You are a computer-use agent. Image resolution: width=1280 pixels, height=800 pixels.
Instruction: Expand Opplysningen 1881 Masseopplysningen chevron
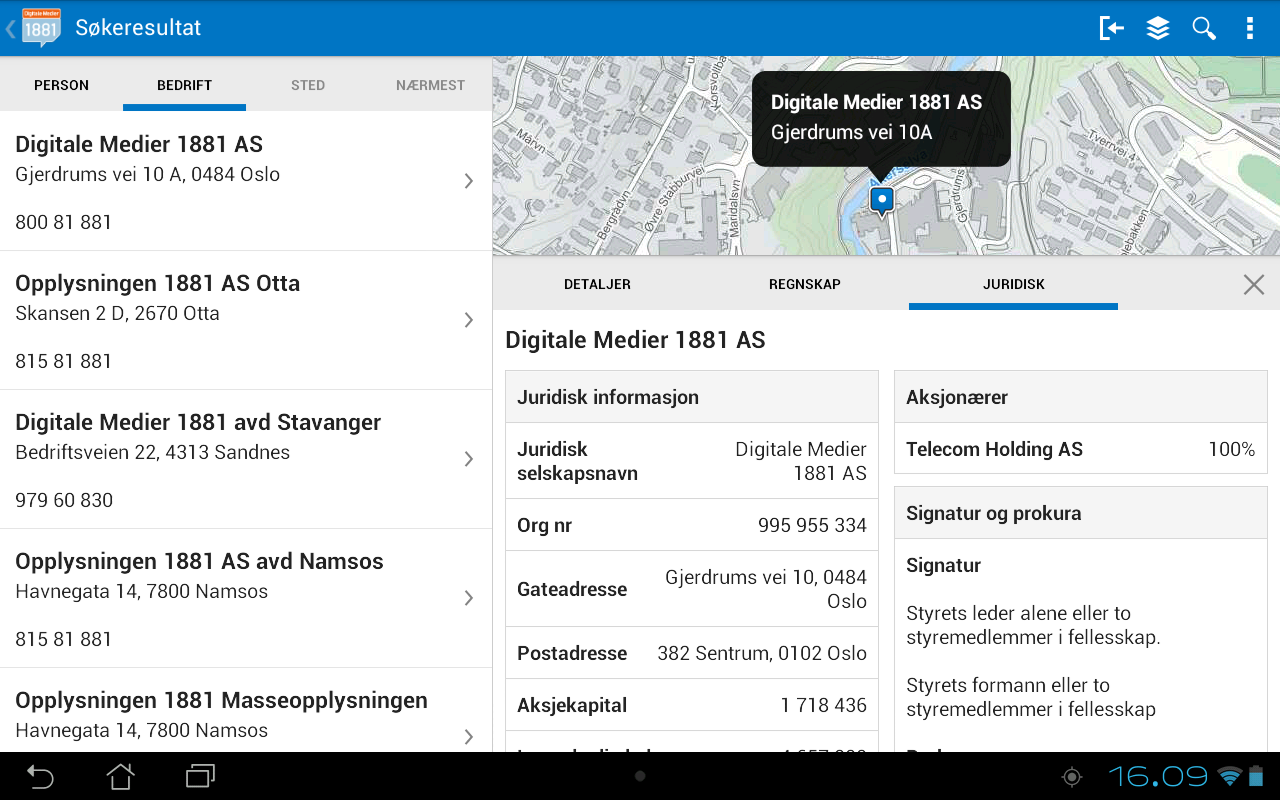coord(468,737)
